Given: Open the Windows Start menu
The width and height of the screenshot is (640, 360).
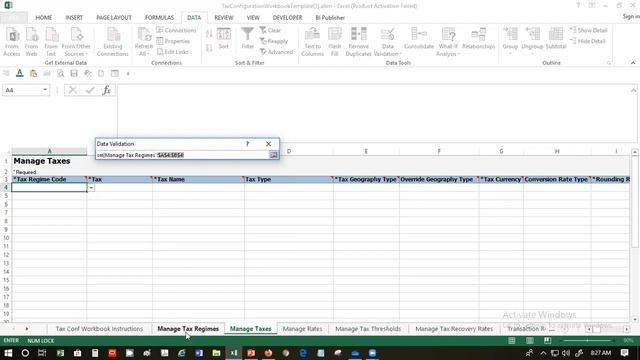Looking at the screenshot, I should coord(8,353).
